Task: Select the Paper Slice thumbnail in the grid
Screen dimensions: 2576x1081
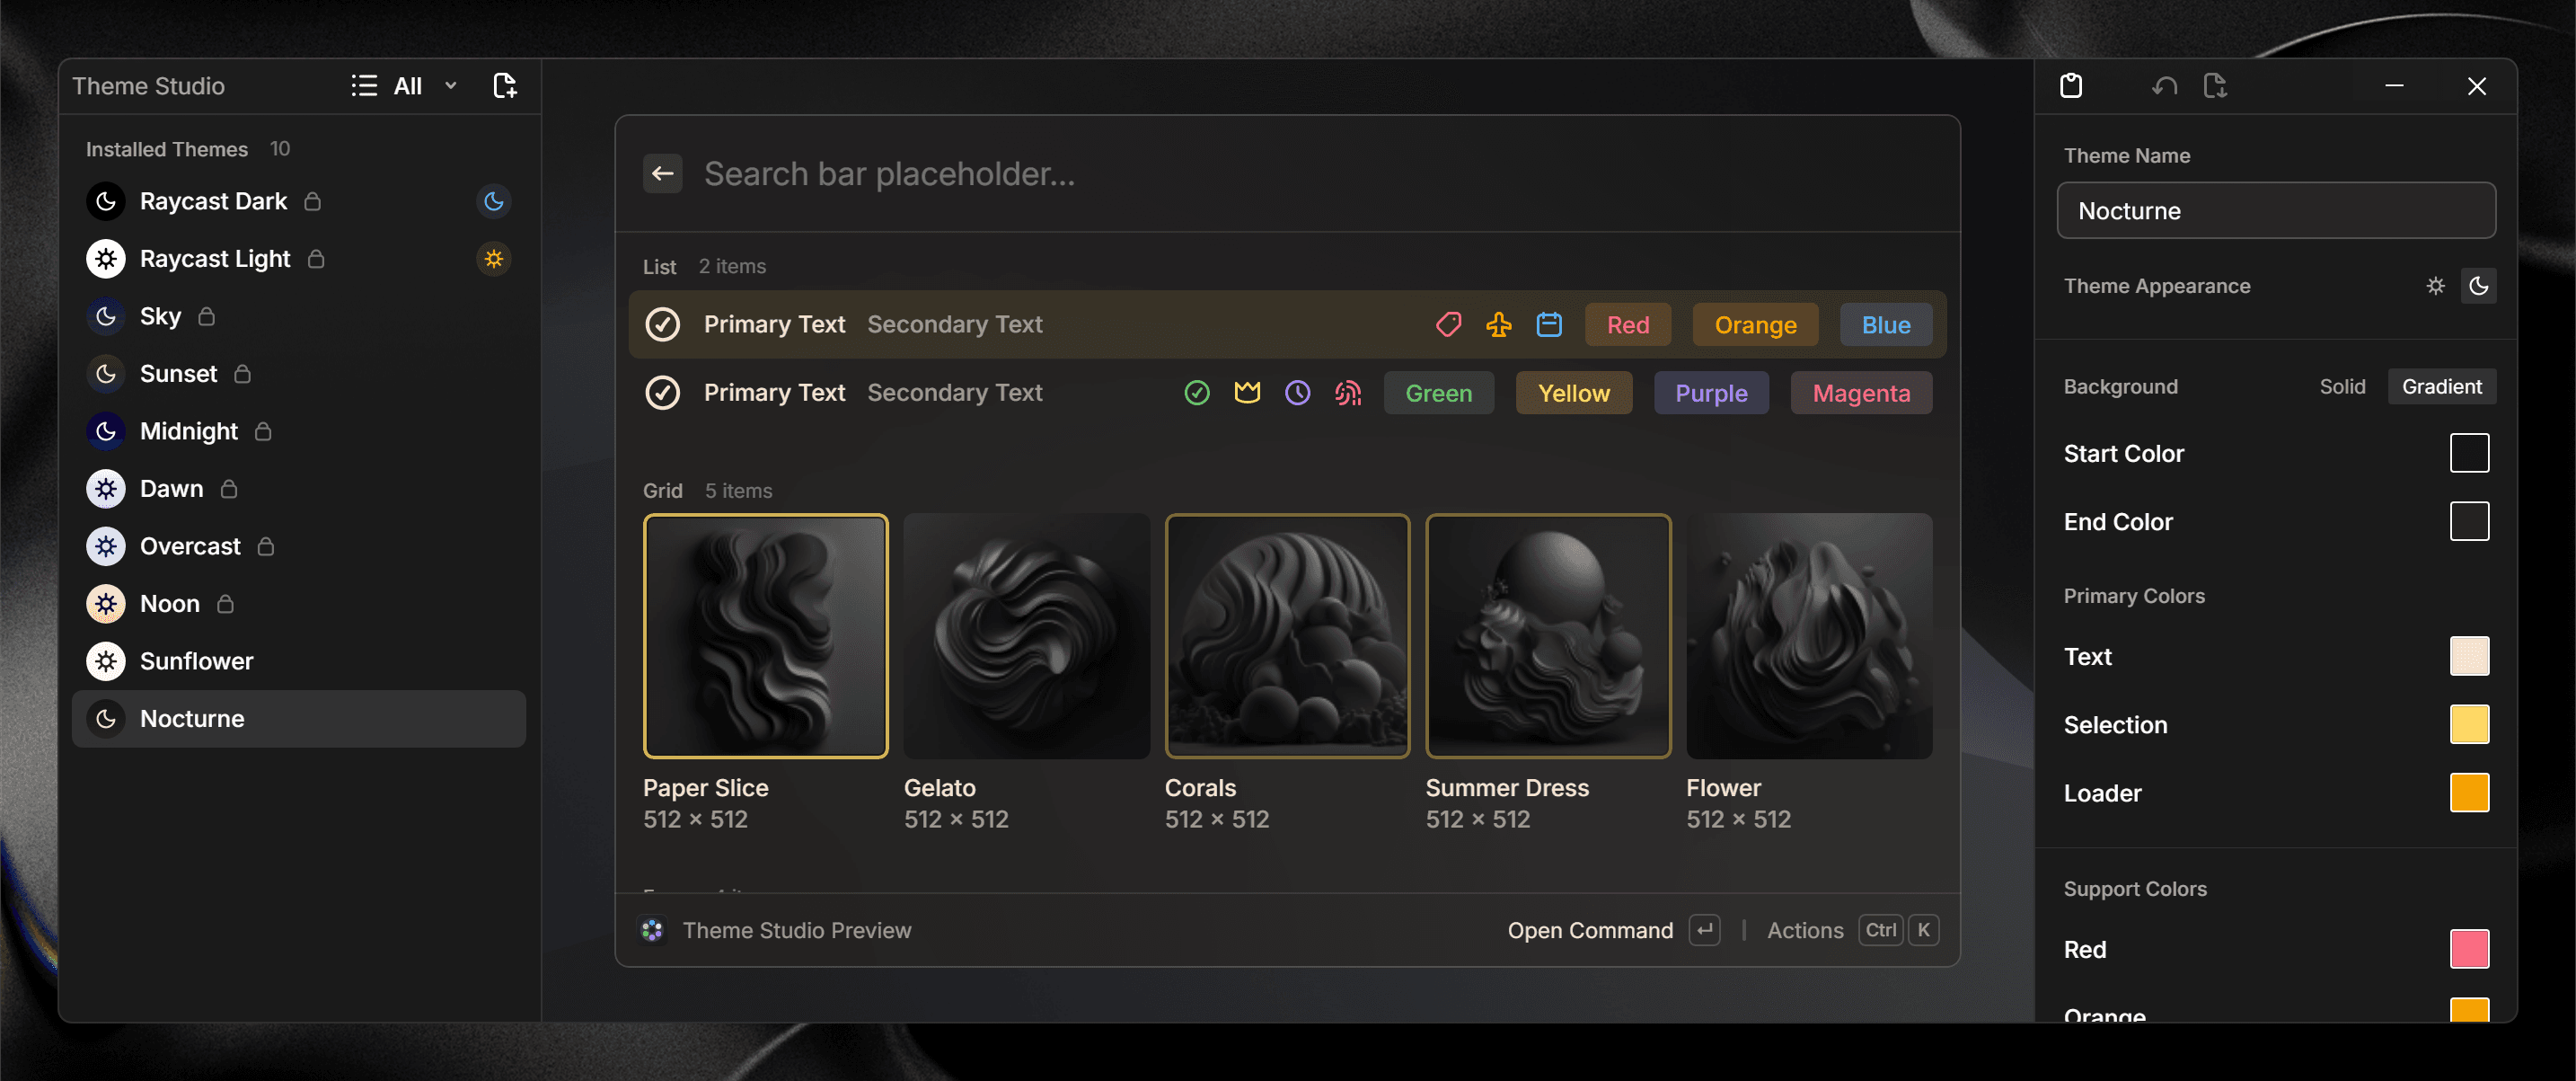Action: 765,637
